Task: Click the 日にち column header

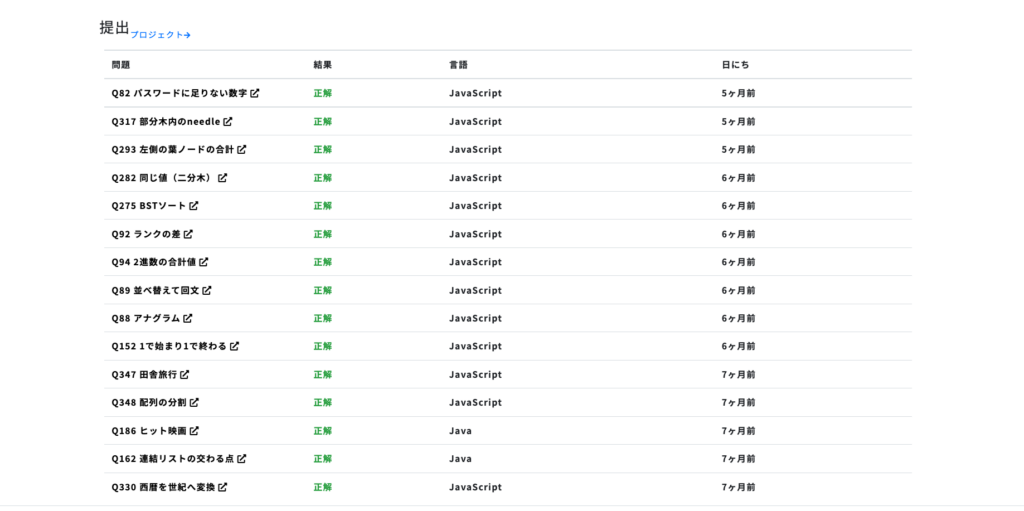Action: pos(735,65)
